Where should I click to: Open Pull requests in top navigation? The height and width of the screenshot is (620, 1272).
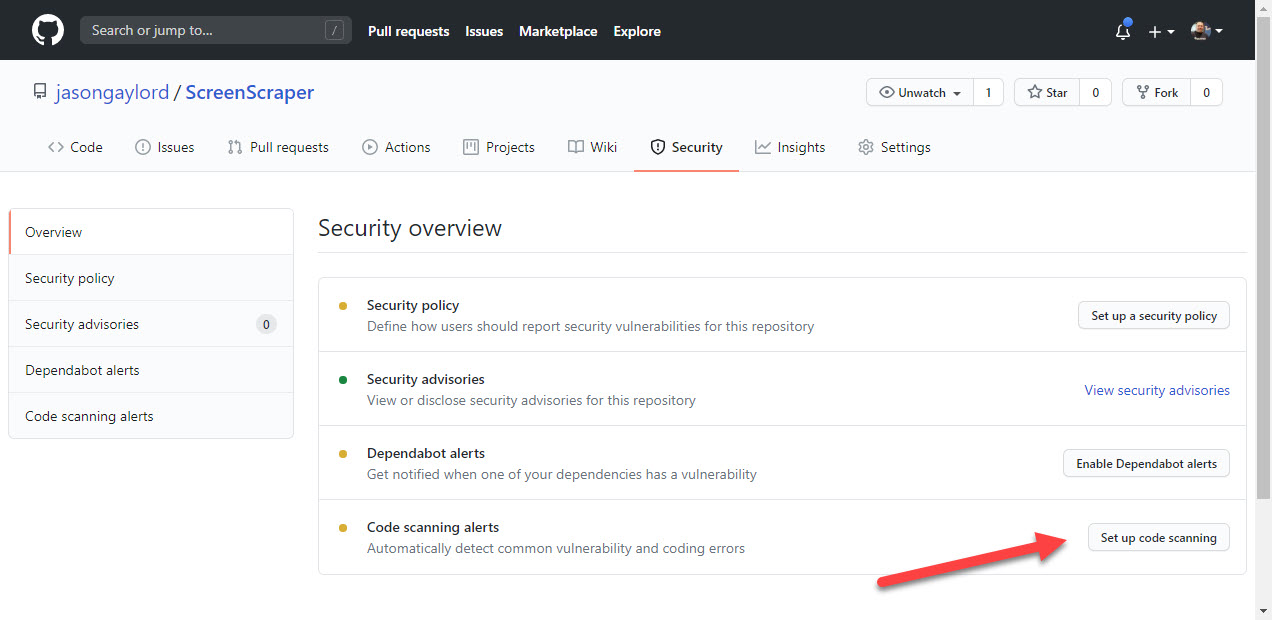click(408, 31)
